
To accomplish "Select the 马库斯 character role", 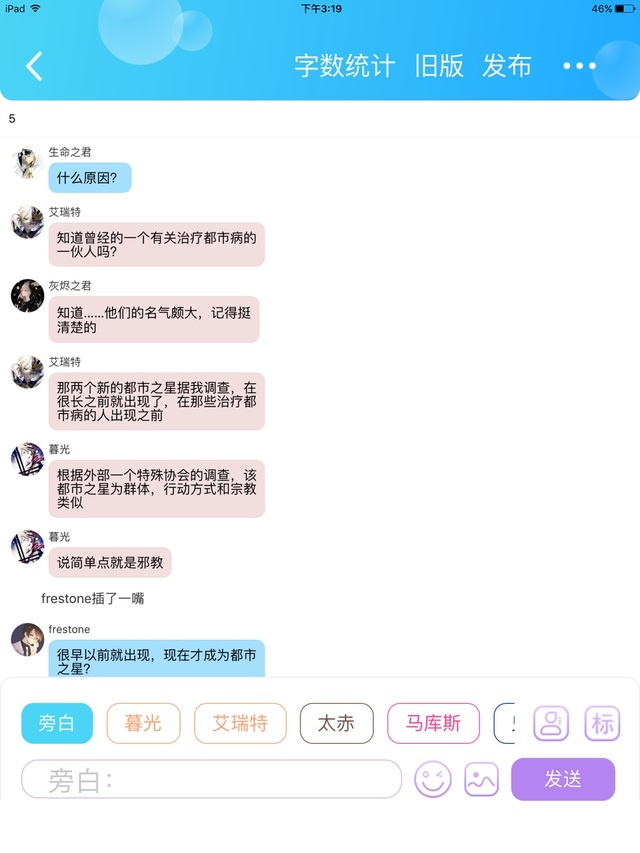I will tap(433, 723).
